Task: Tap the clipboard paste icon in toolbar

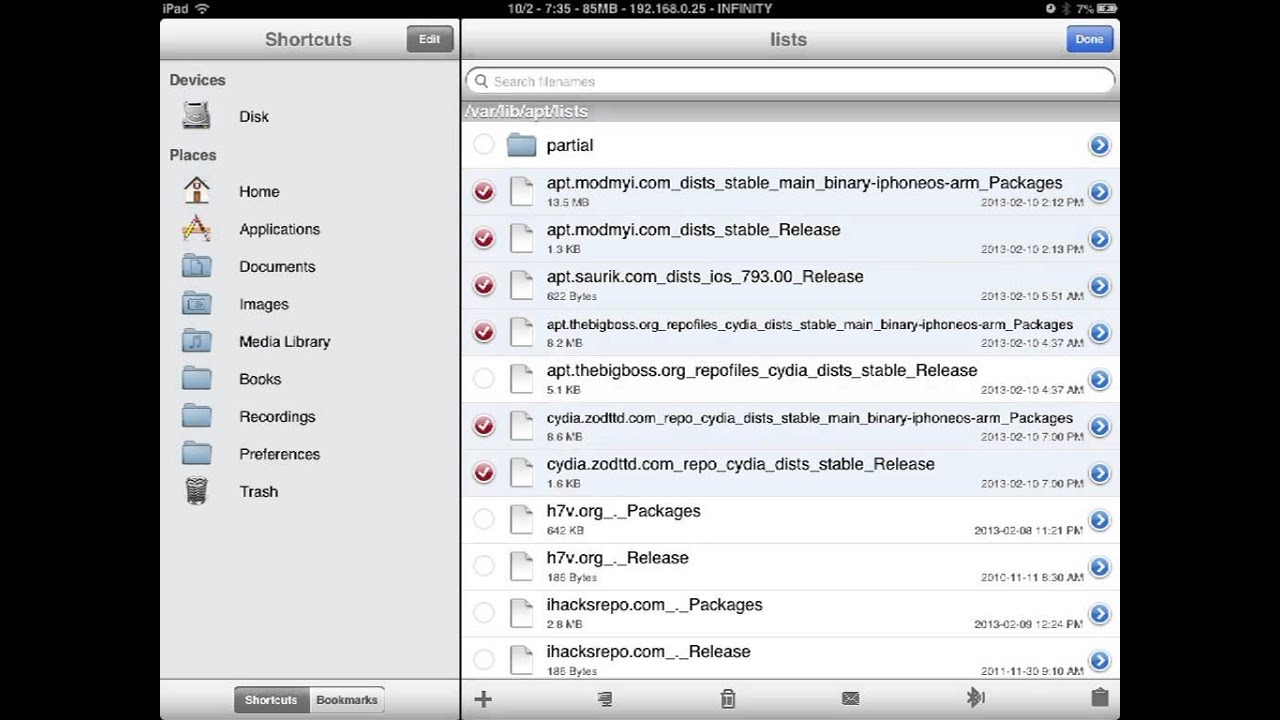Action: point(1099,698)
